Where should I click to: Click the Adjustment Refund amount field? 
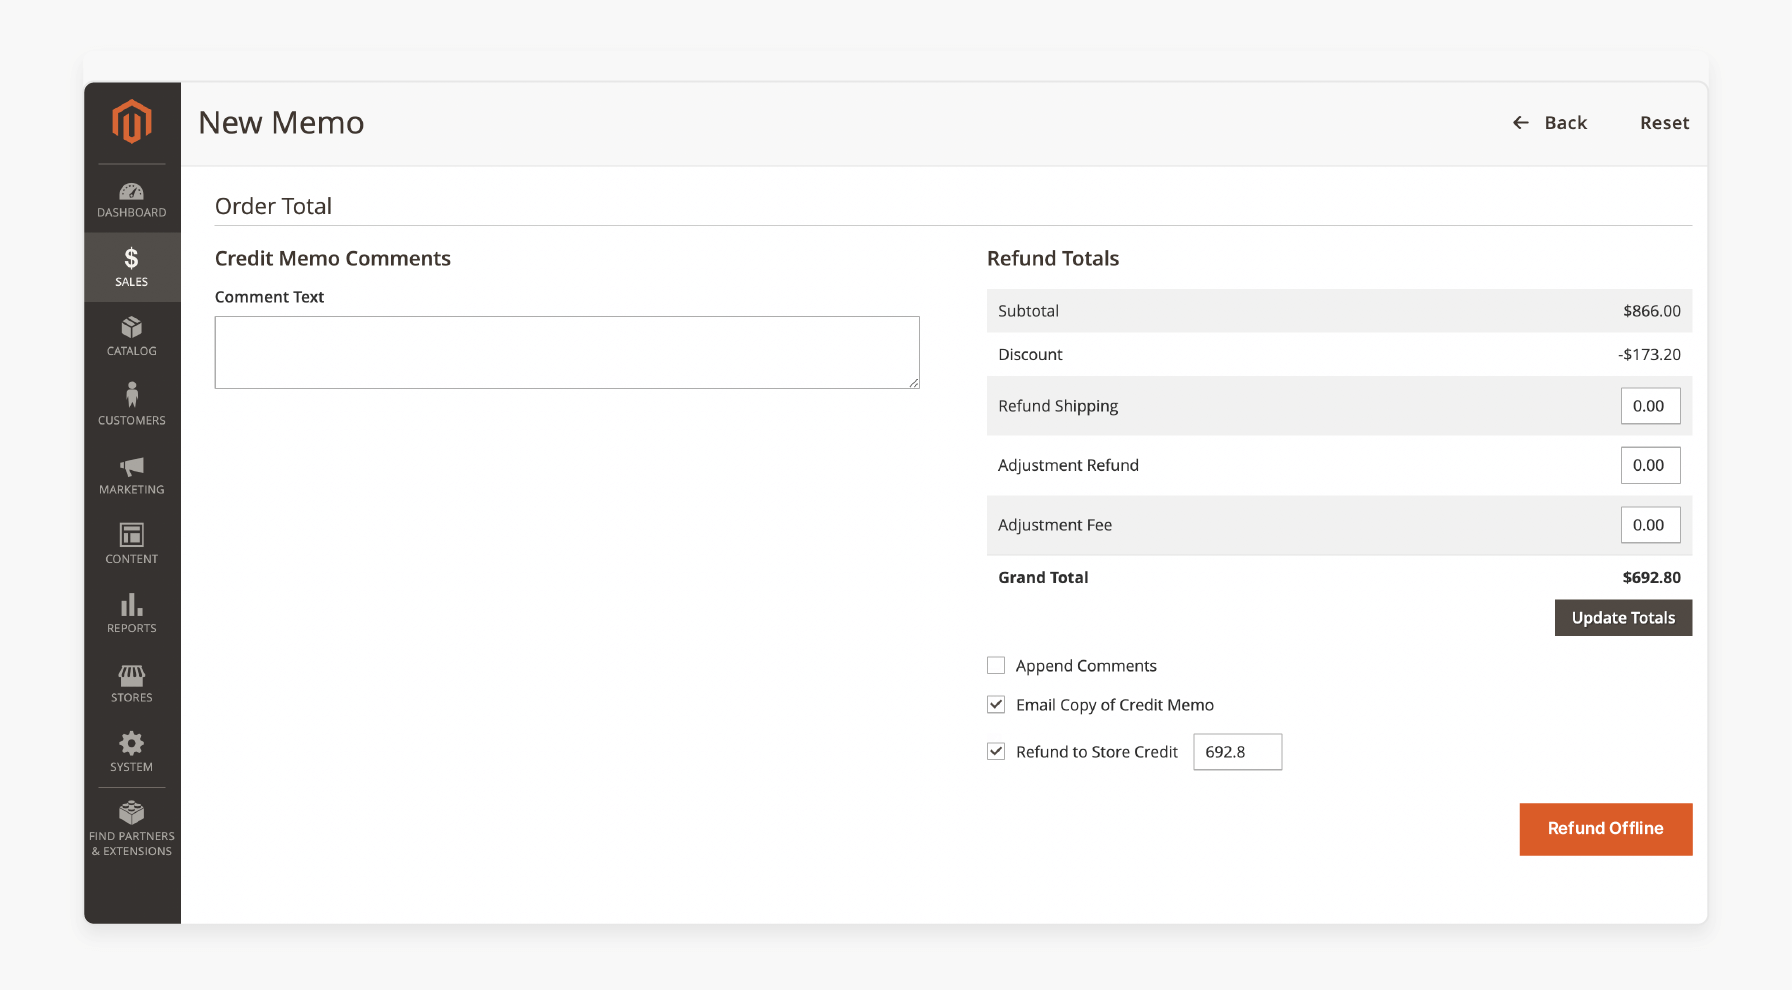[1650, 465]
